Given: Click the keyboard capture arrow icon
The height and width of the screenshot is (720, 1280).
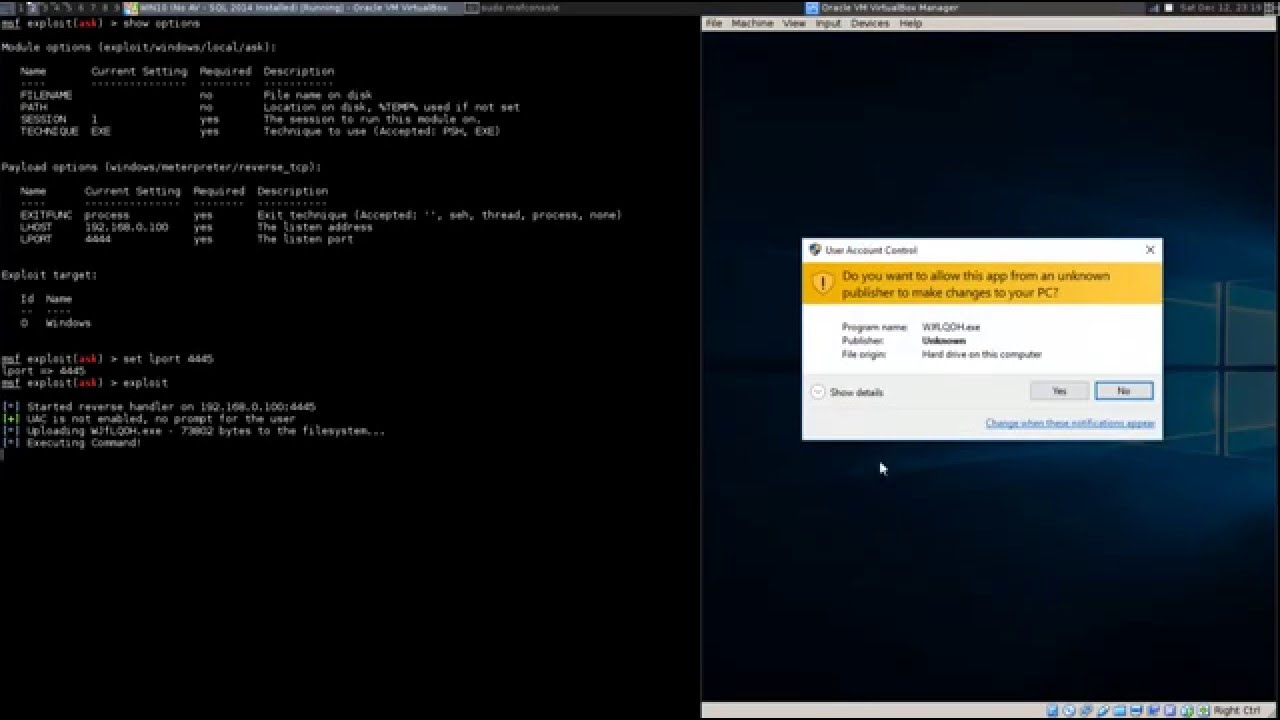Looking at the screenshot, I should point(1203,710).
